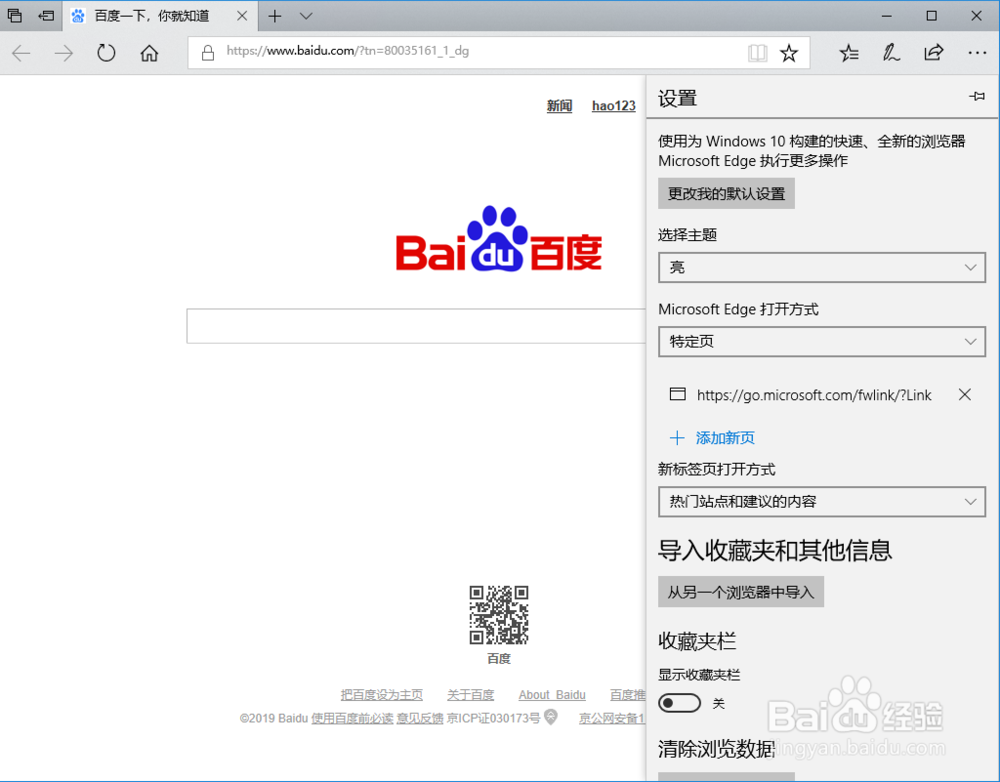Pin the settings pane
This screenshot has width=1000, height=782.
tap(977, 96)
